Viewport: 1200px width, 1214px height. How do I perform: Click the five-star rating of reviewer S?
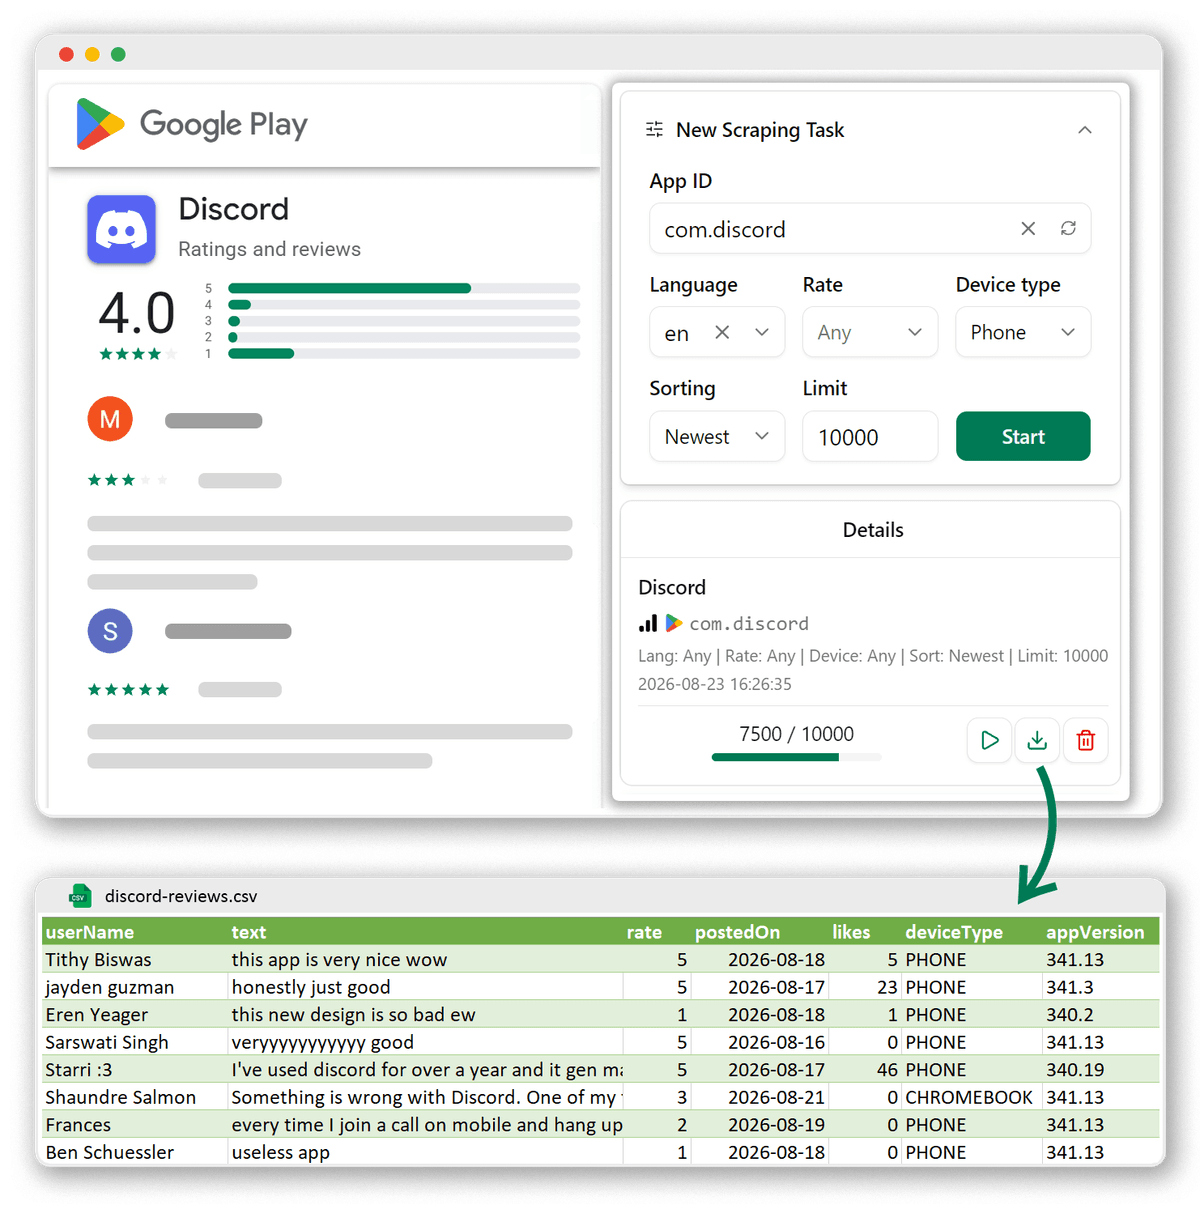[128, 689]
